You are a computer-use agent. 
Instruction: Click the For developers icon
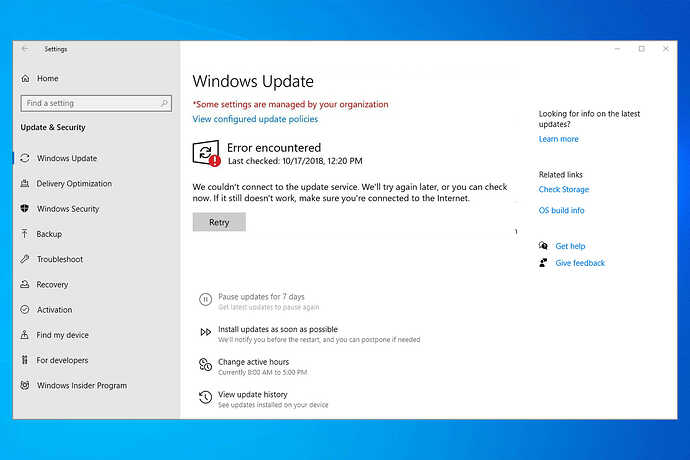[x=25, y=360]
